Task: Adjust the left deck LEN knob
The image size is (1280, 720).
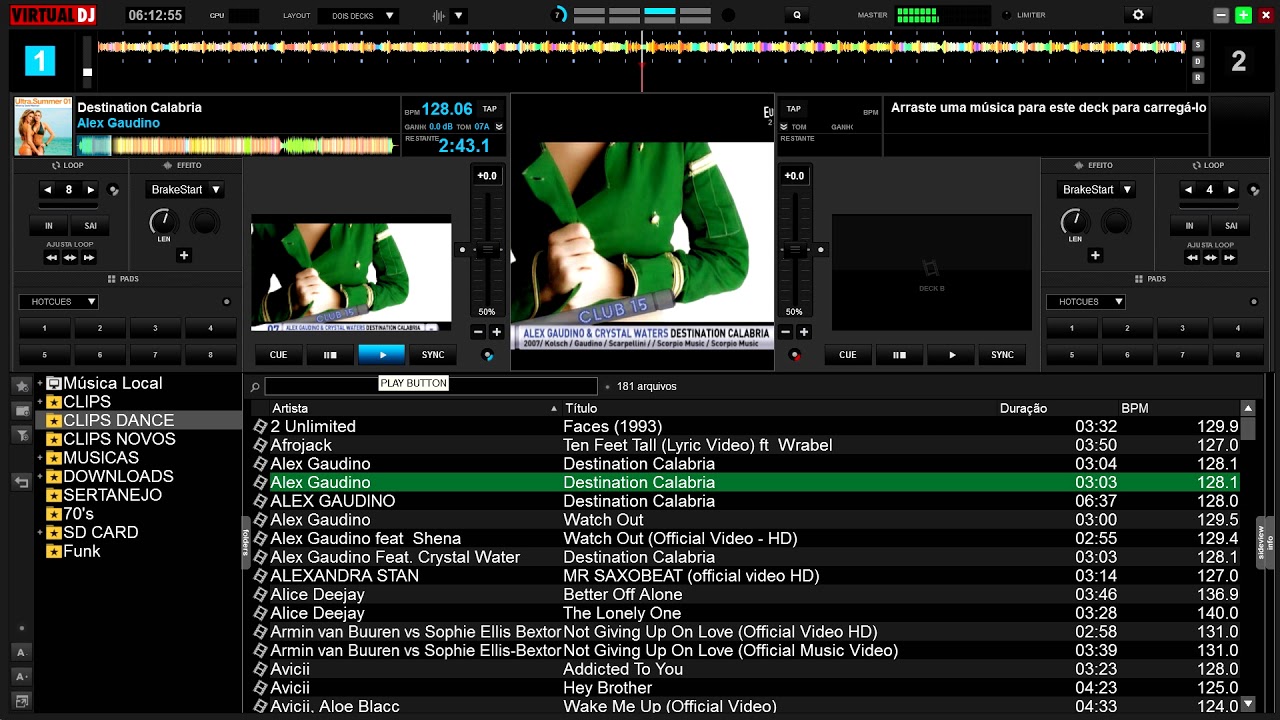Action: pos(163,221)
